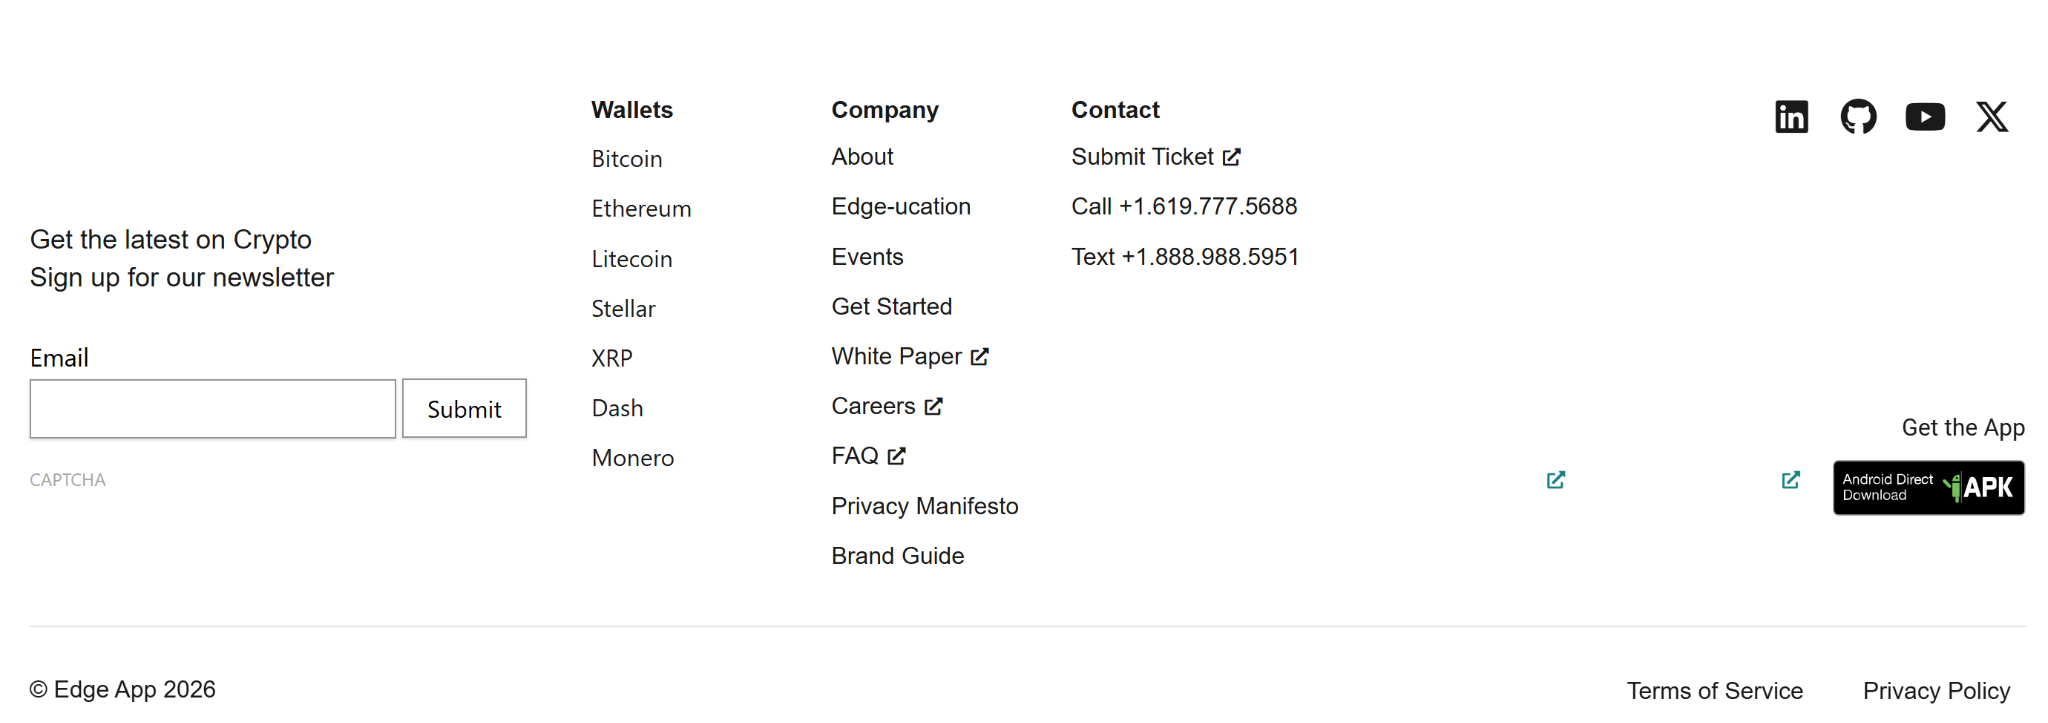
Task: Click the newsletter Email input field
Action: (213, 409)
